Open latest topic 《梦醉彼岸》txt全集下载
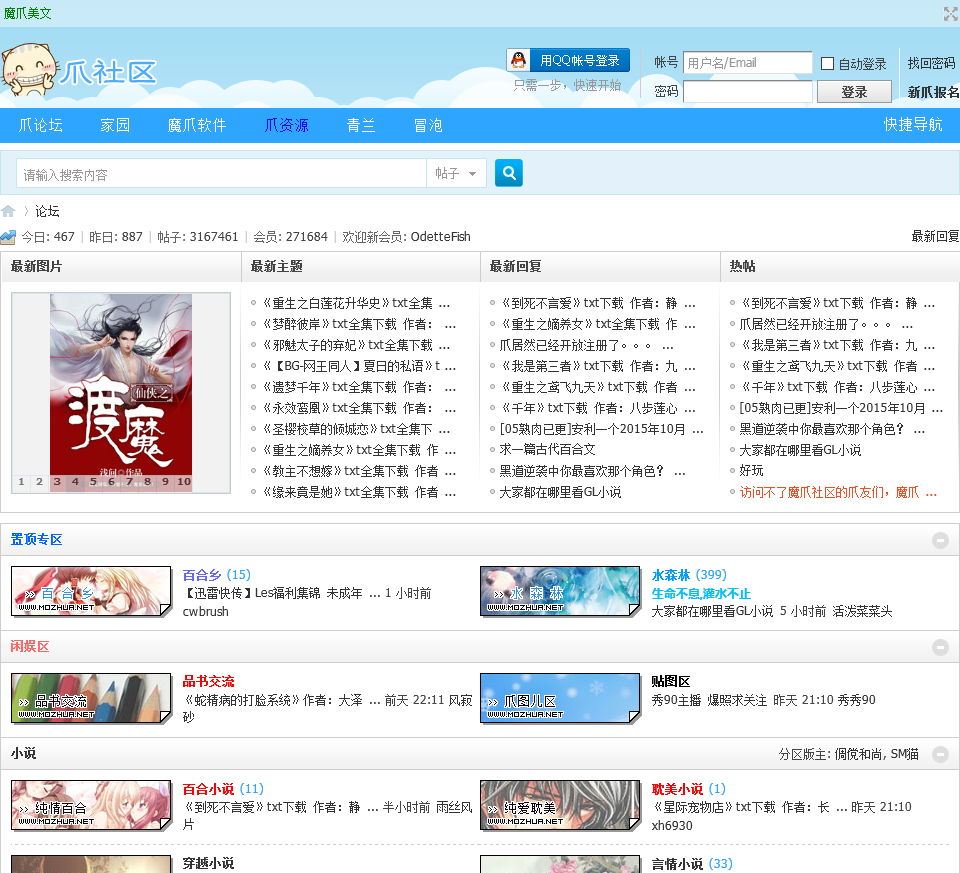960x873 pixels. click(359, 324)
